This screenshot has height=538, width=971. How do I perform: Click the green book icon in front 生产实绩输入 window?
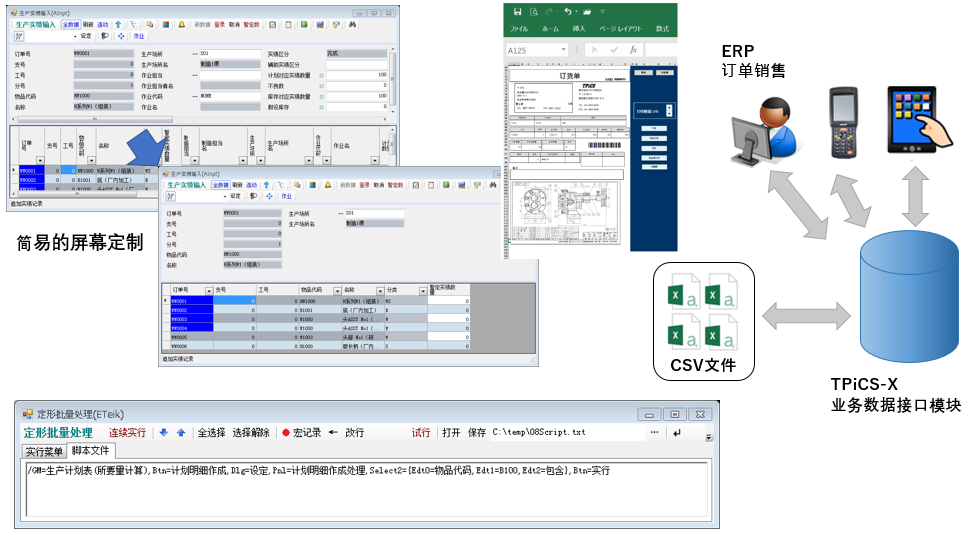pos(446,185)
